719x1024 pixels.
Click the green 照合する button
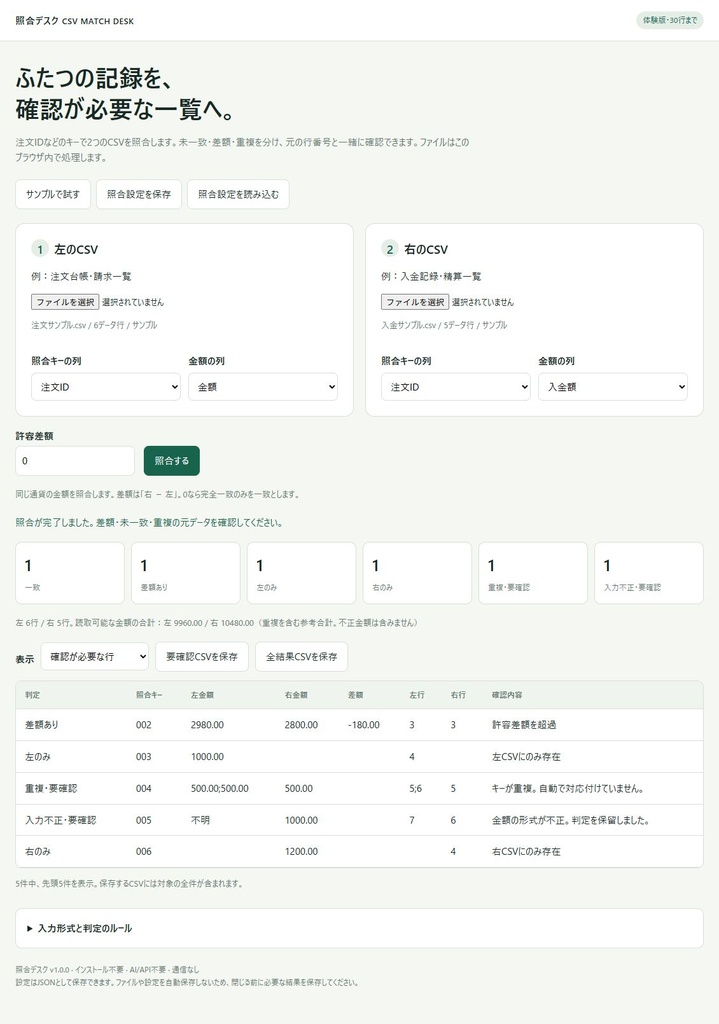(172, 460)
